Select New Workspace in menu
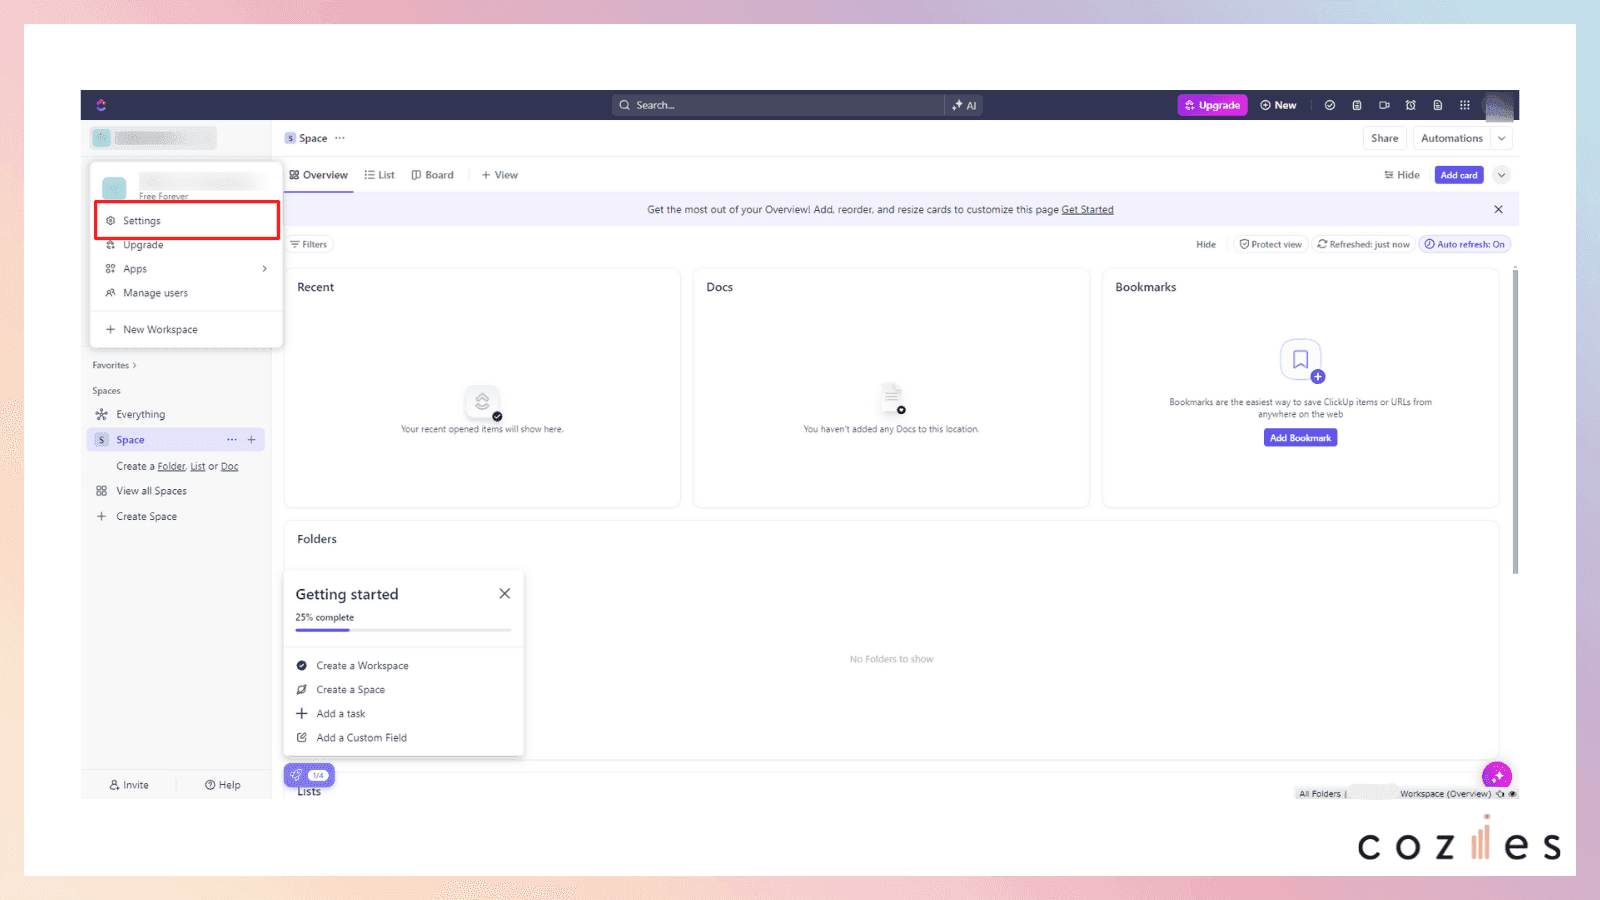Image resolution: width=1600 pixels, height=900 pixels. coord(187,329)
